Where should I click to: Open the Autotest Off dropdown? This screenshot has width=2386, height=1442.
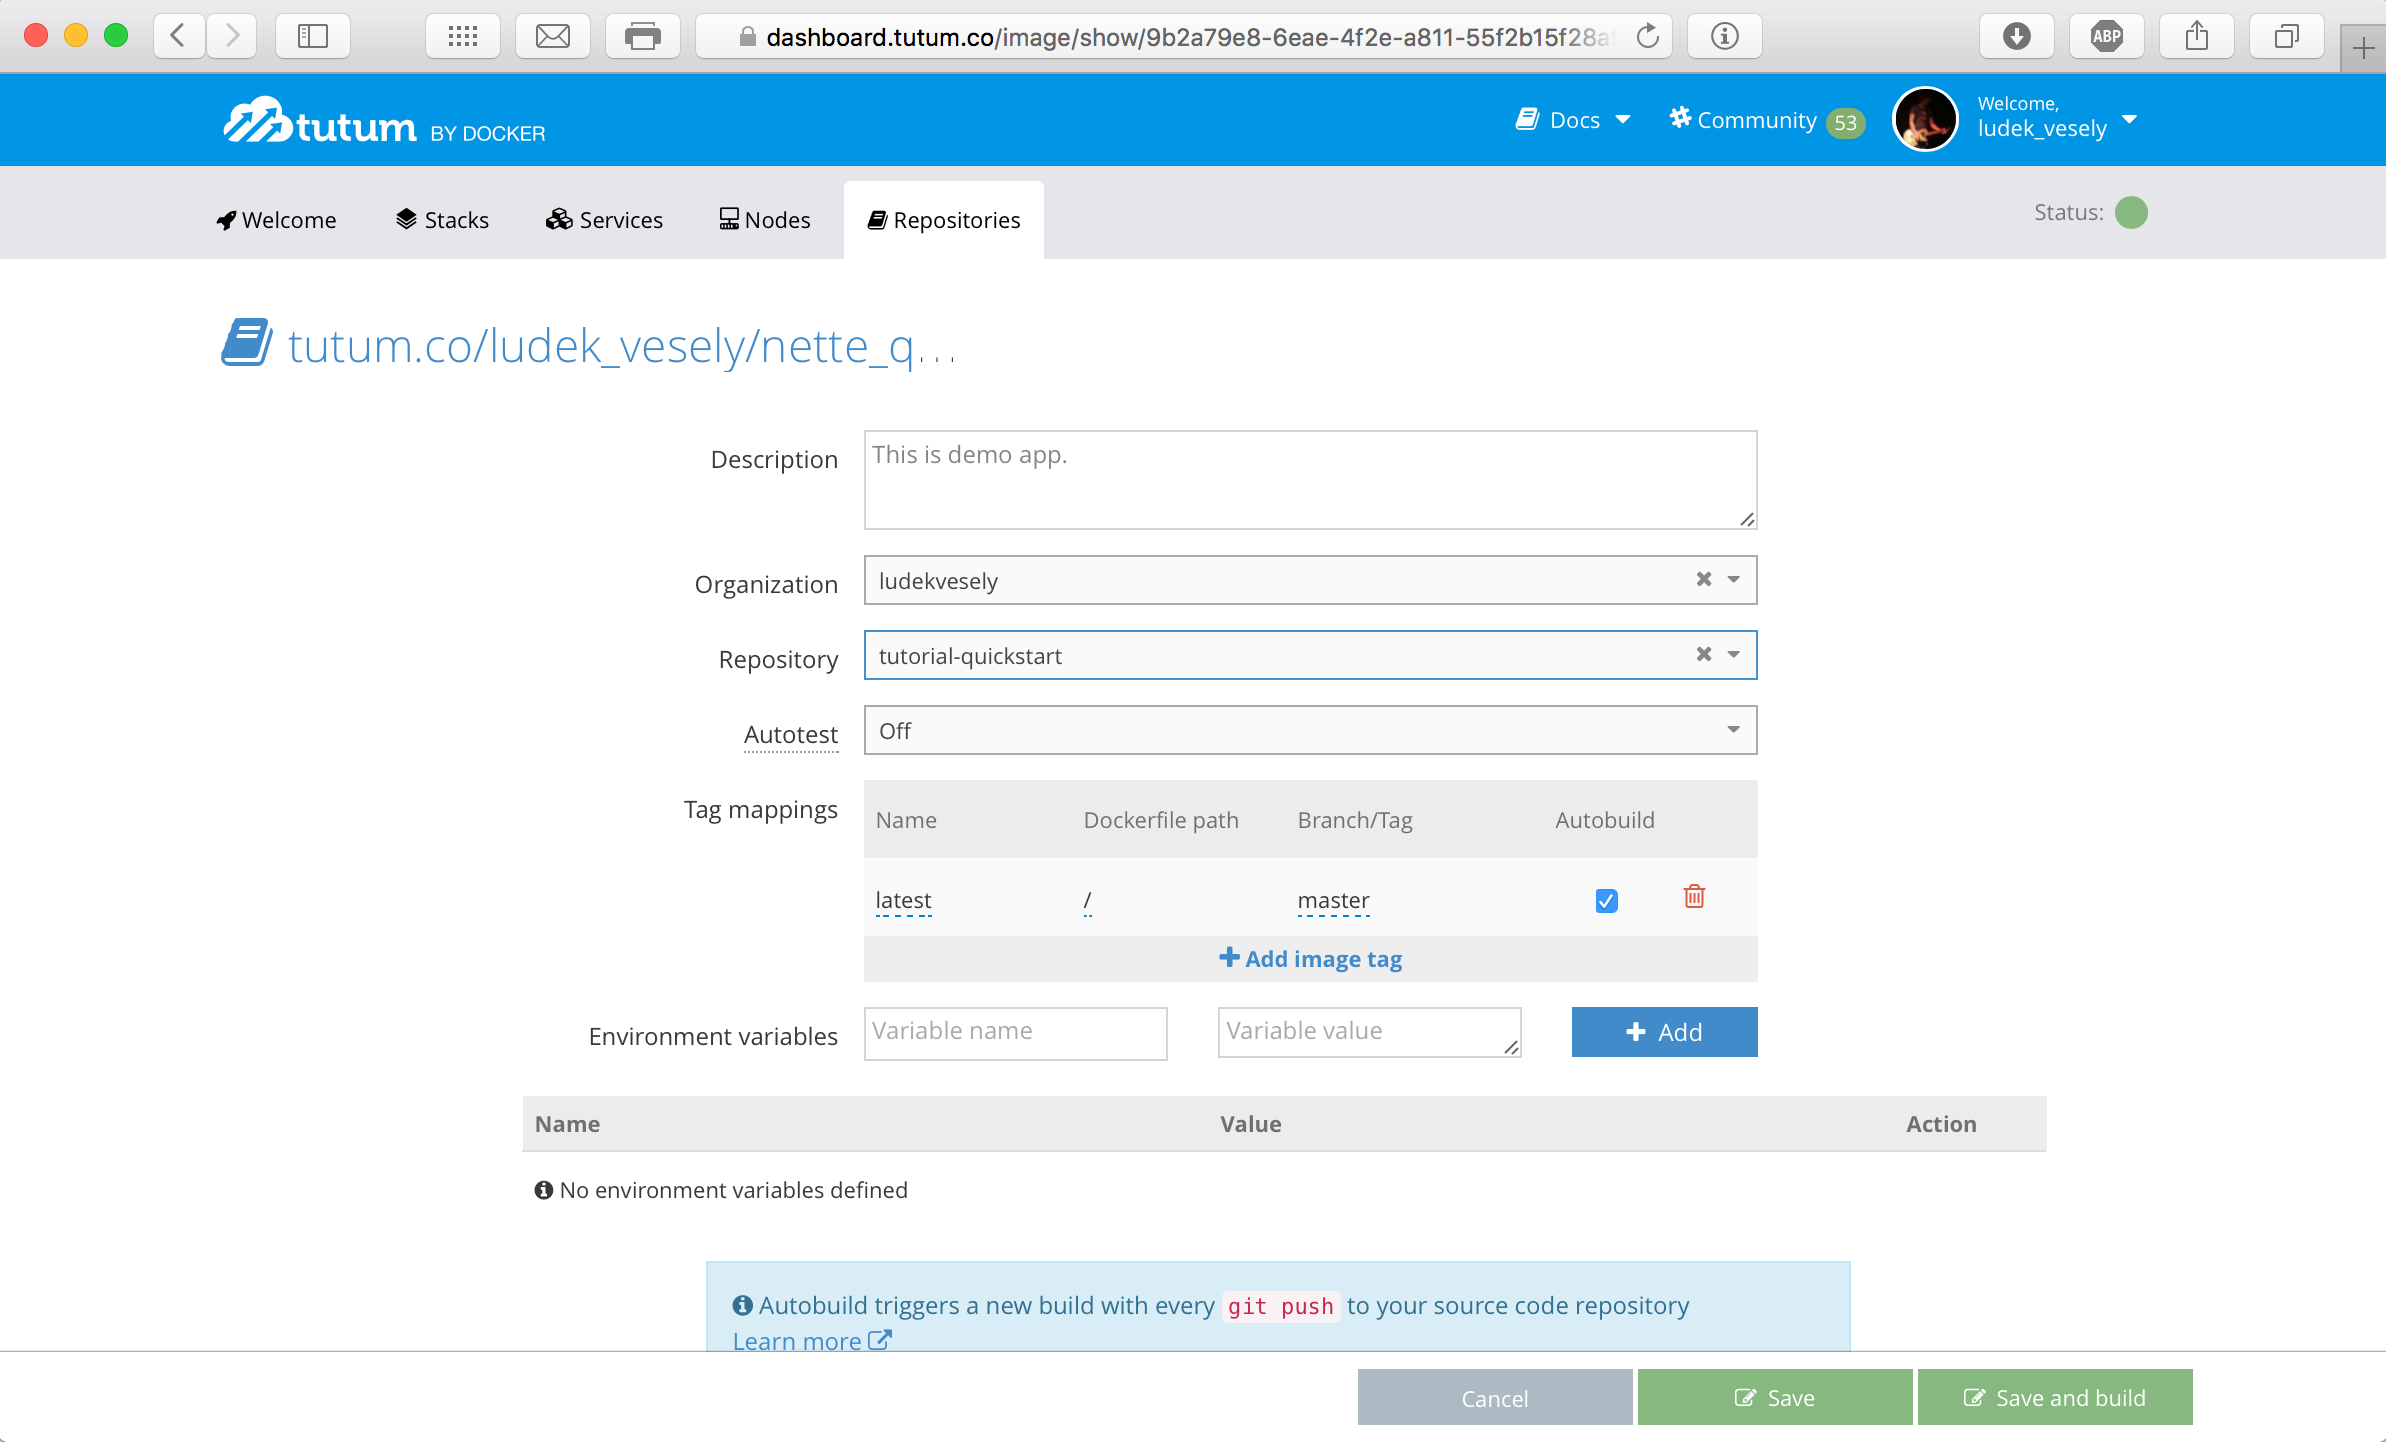coord(1310,730)
